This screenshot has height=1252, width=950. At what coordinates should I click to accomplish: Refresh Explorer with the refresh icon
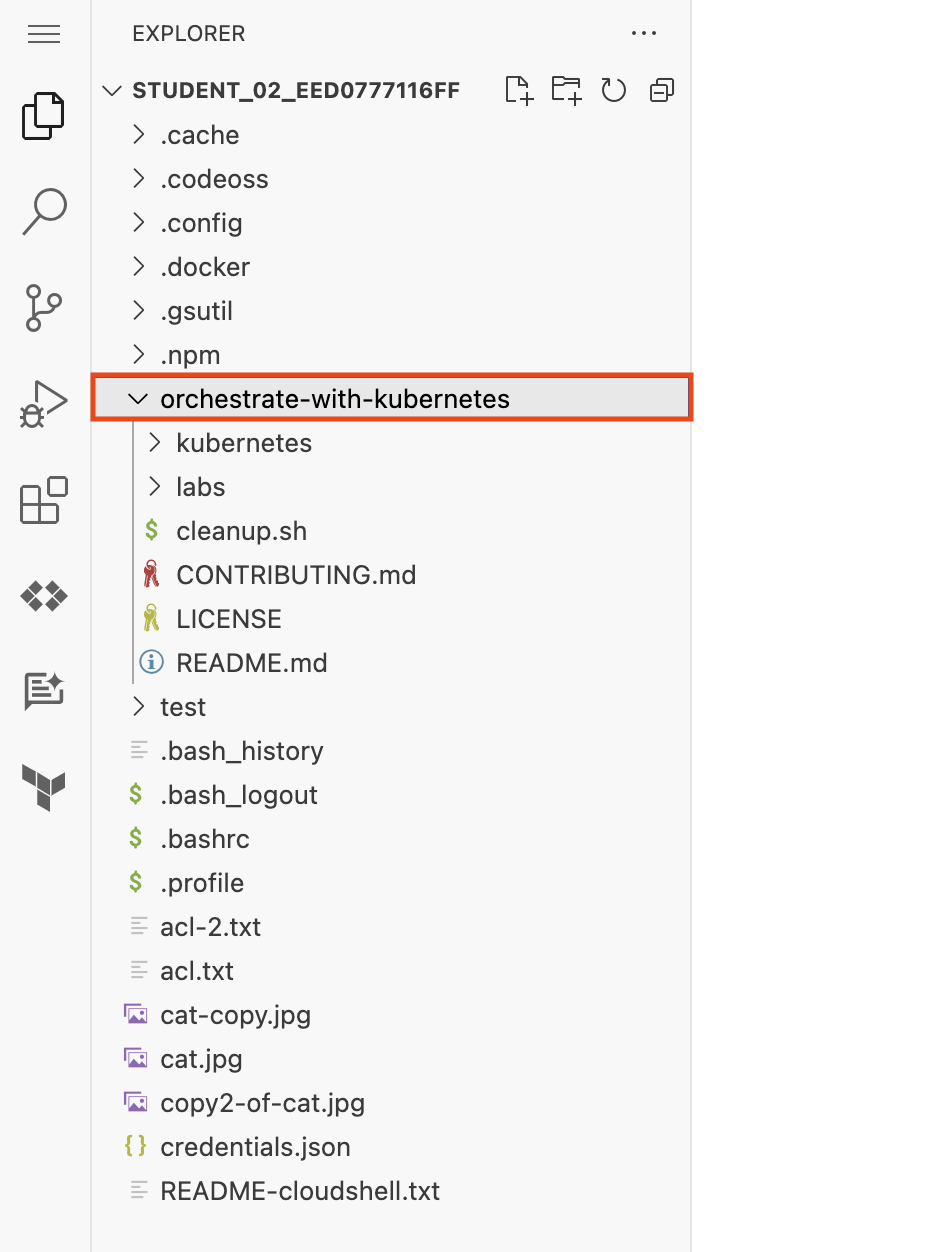(x=614, y=90)
